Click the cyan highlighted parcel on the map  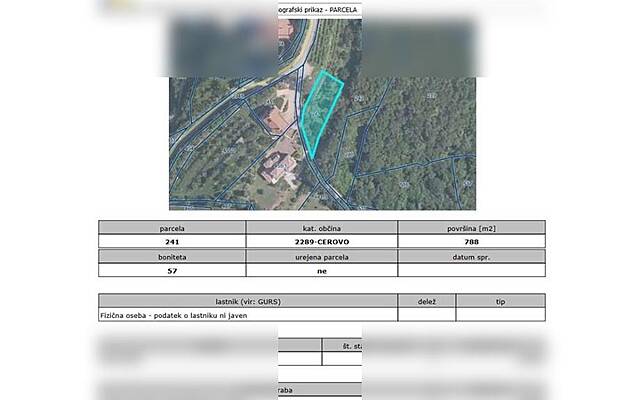320,112
